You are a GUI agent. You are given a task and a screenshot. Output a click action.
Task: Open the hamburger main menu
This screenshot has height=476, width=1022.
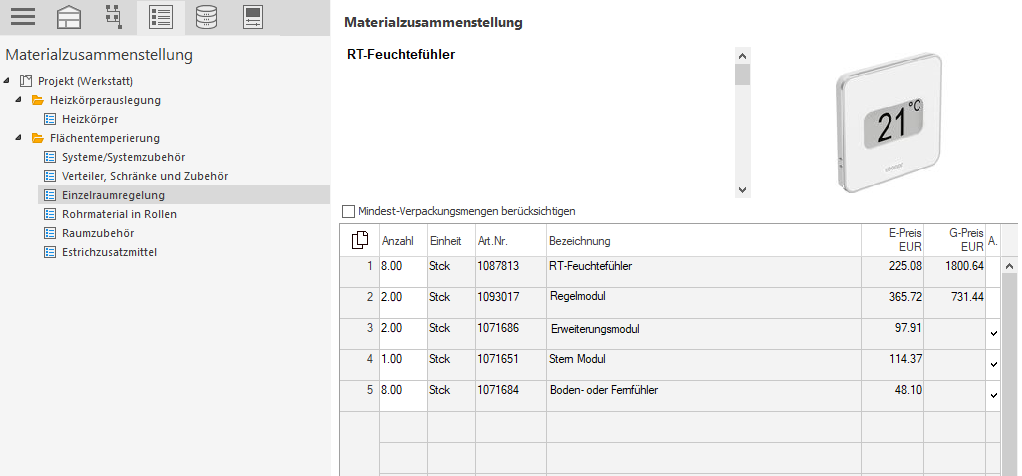[23, 16]
